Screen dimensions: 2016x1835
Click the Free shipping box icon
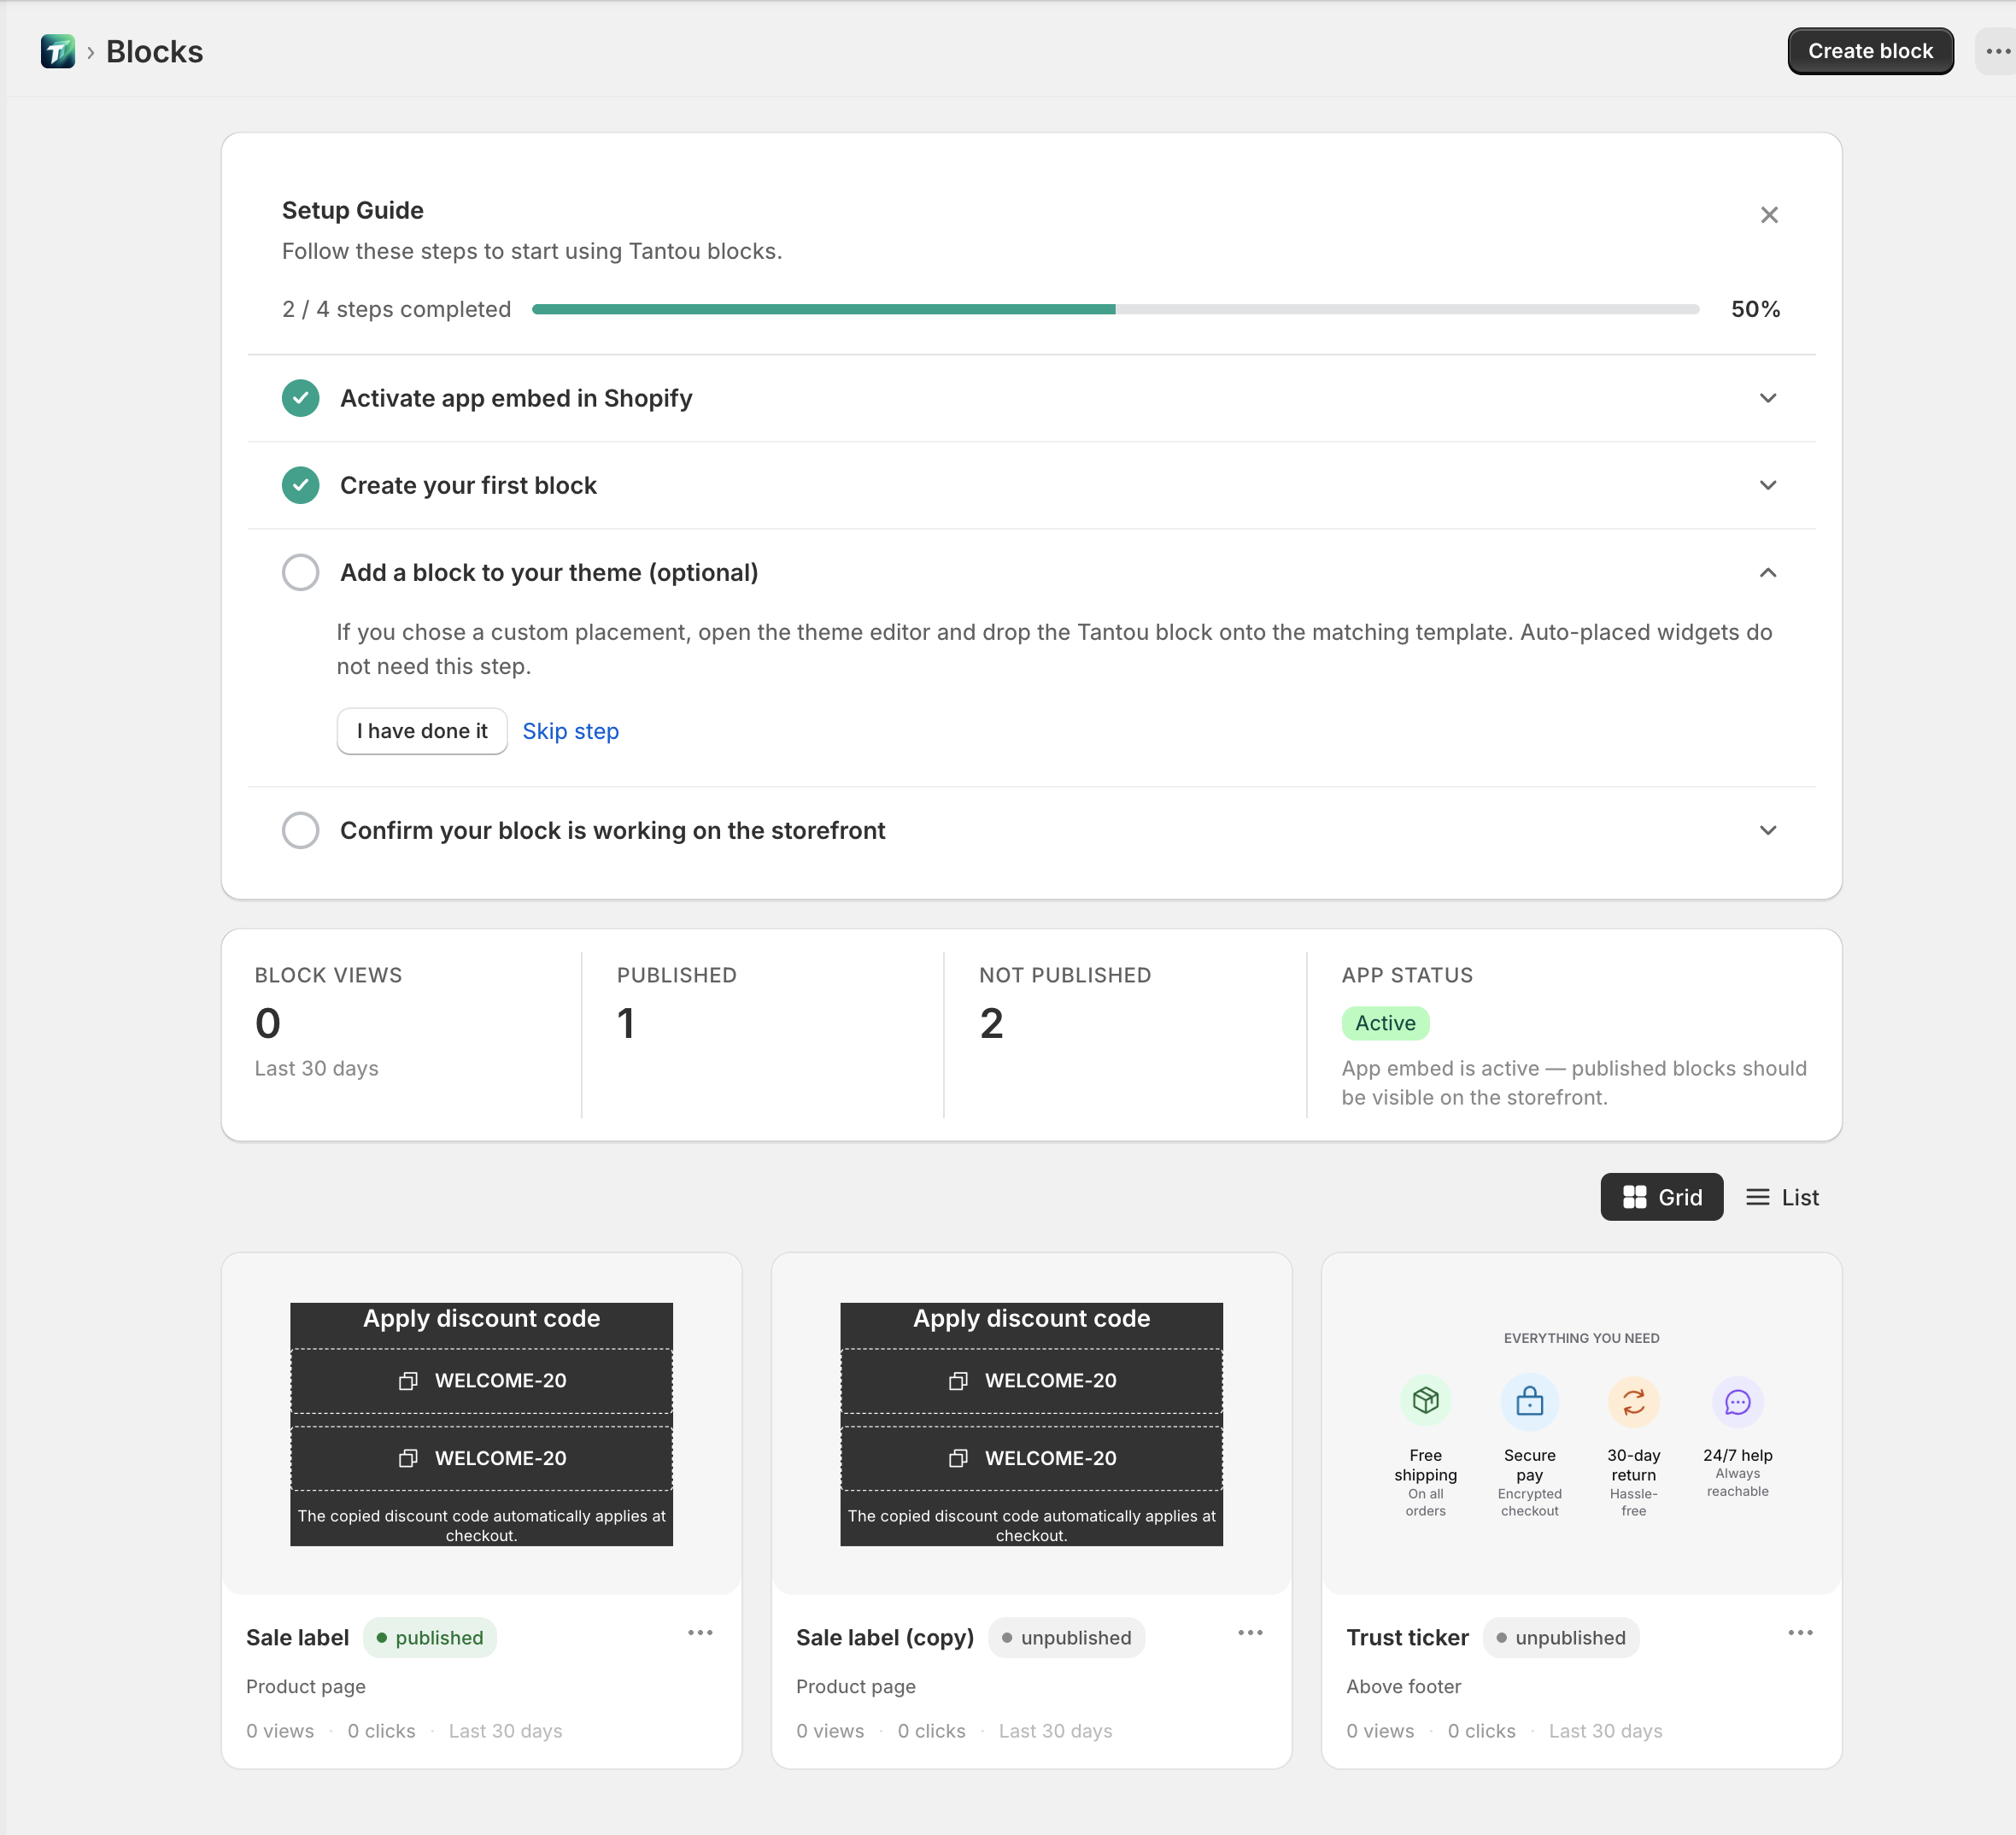(x=1425, y=1401)
